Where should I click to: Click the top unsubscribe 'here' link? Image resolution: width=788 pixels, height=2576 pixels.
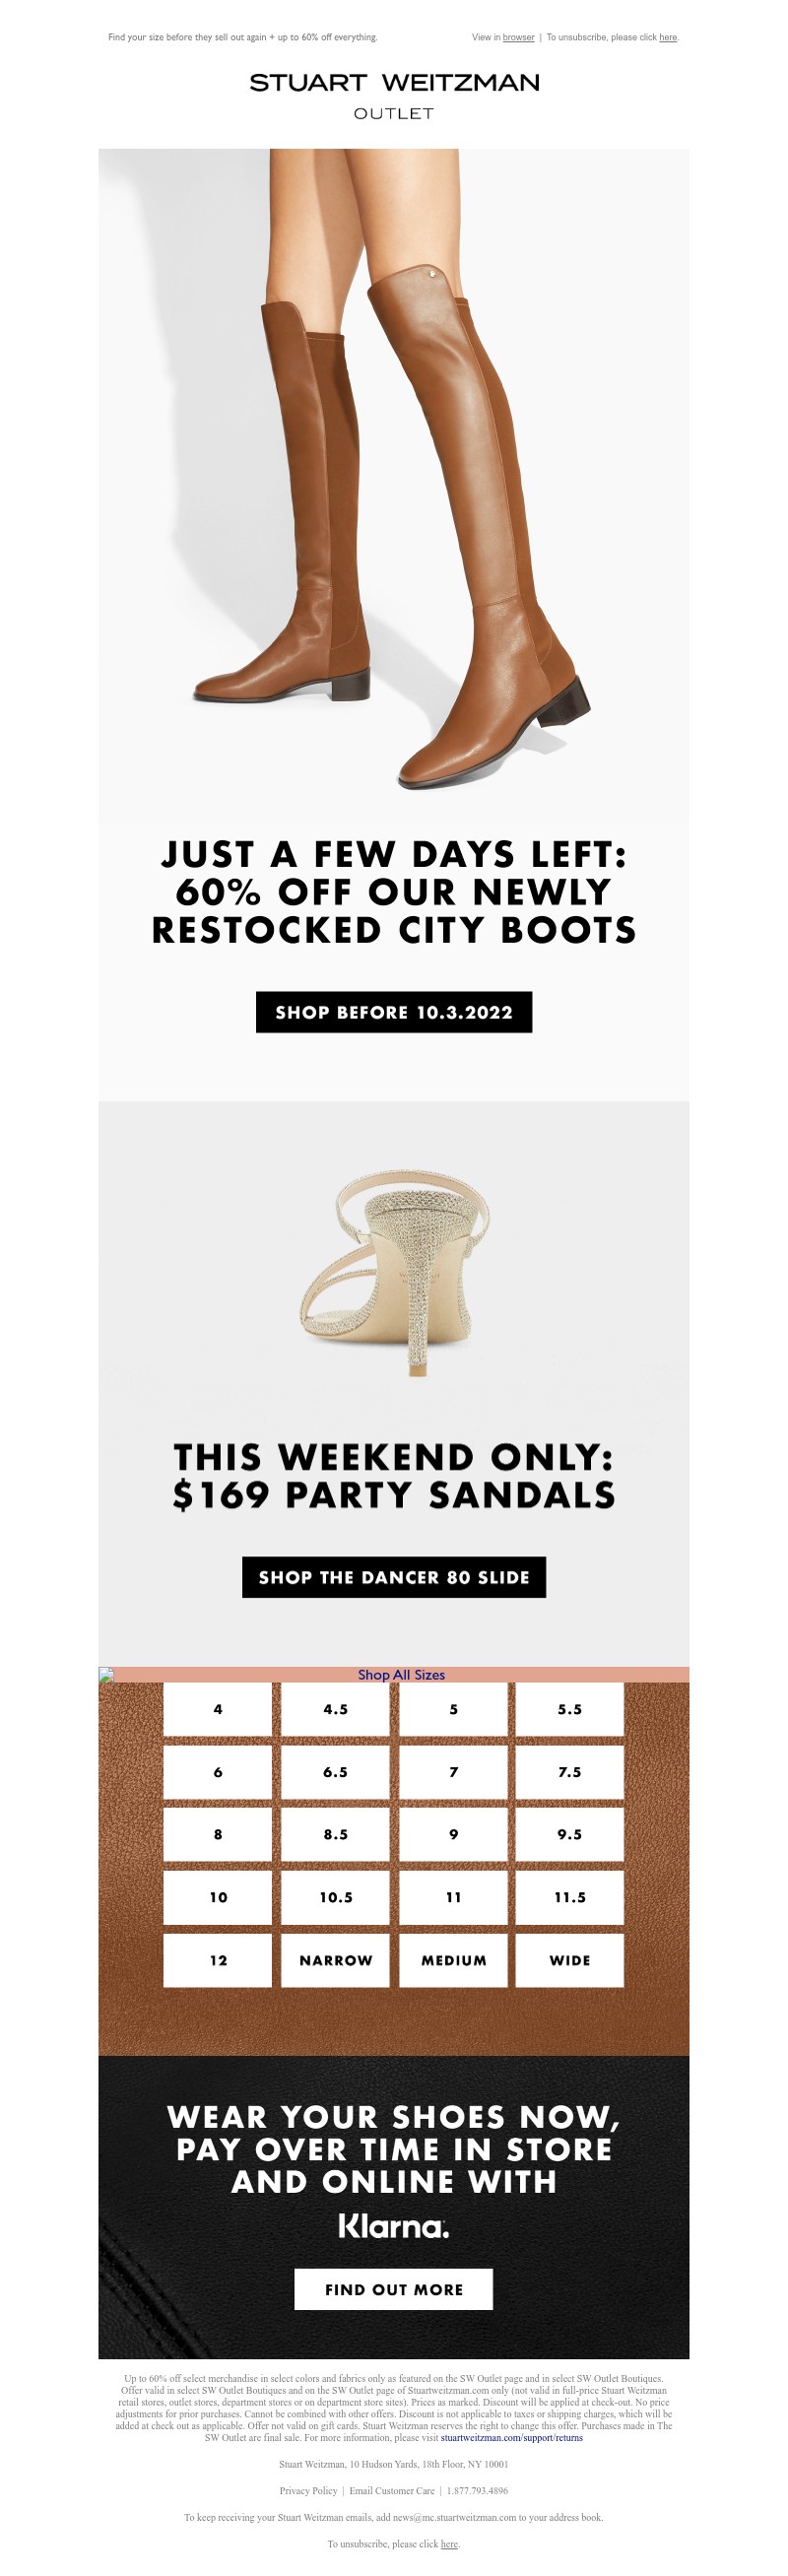[668, 38]
